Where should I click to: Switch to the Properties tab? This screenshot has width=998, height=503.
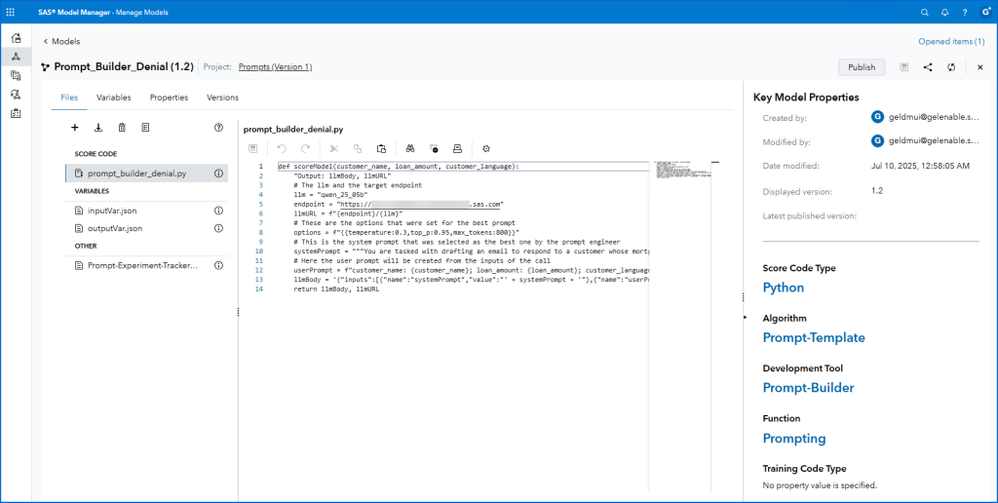tap(169, 97)
